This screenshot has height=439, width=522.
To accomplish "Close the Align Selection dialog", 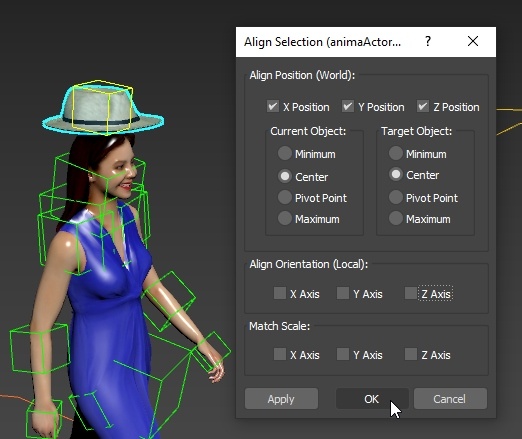I will point(473,41).
